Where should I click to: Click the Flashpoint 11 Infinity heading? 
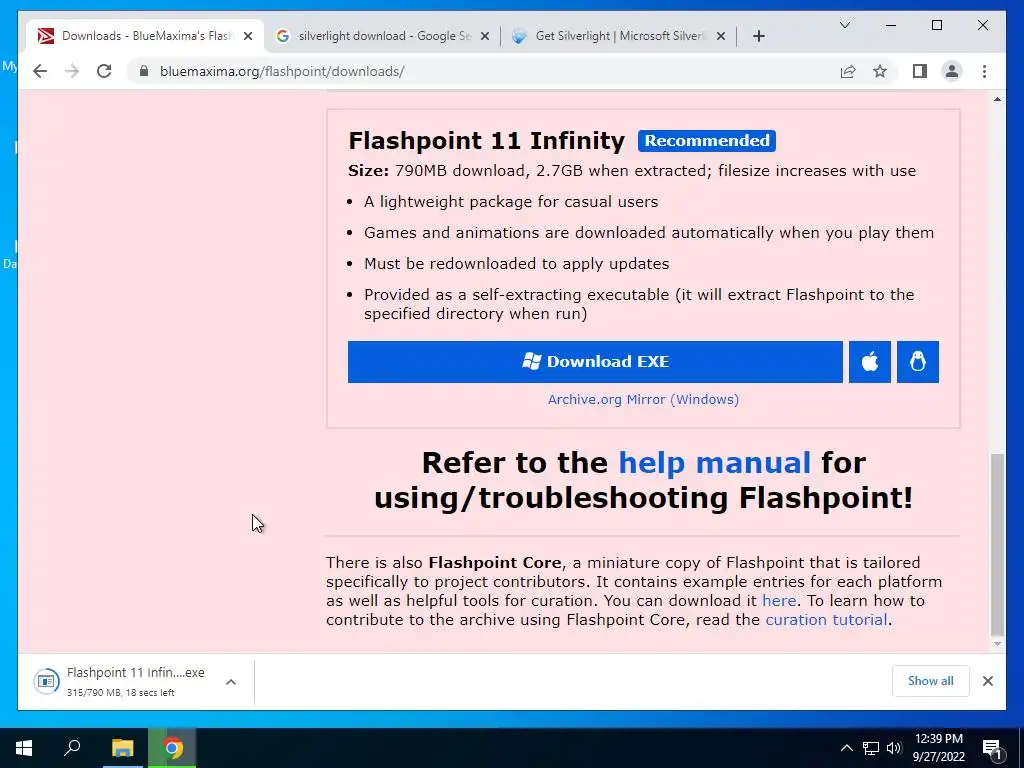487,140
